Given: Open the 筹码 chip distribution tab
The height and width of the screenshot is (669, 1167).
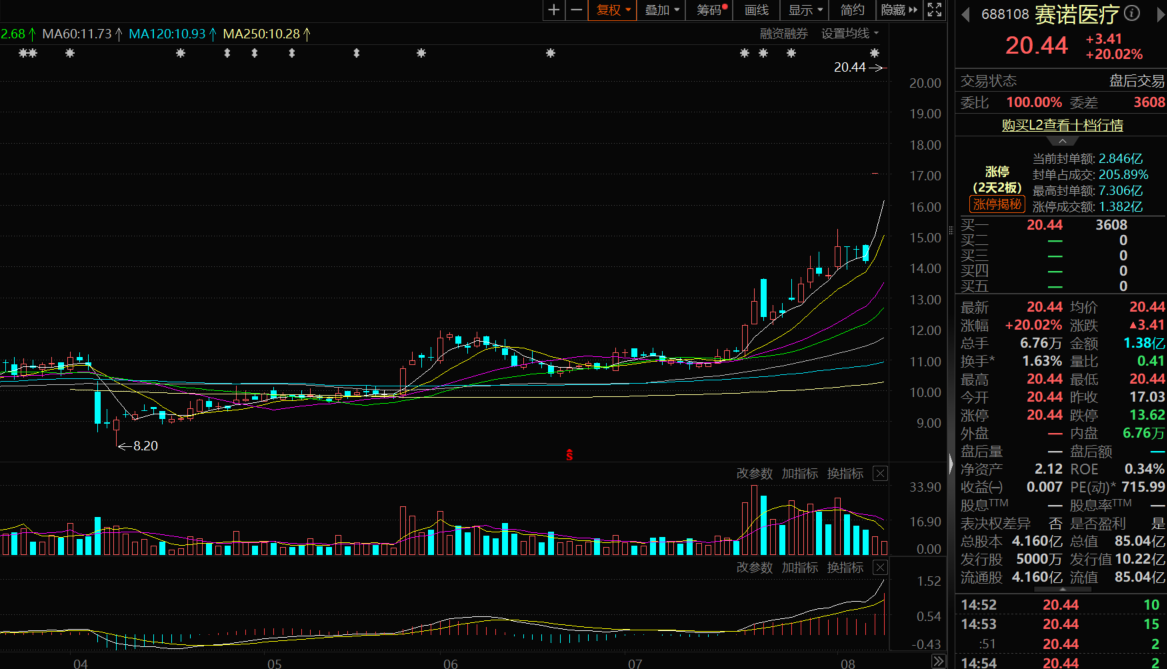Looking at the screenshot, I should (711, 10).
